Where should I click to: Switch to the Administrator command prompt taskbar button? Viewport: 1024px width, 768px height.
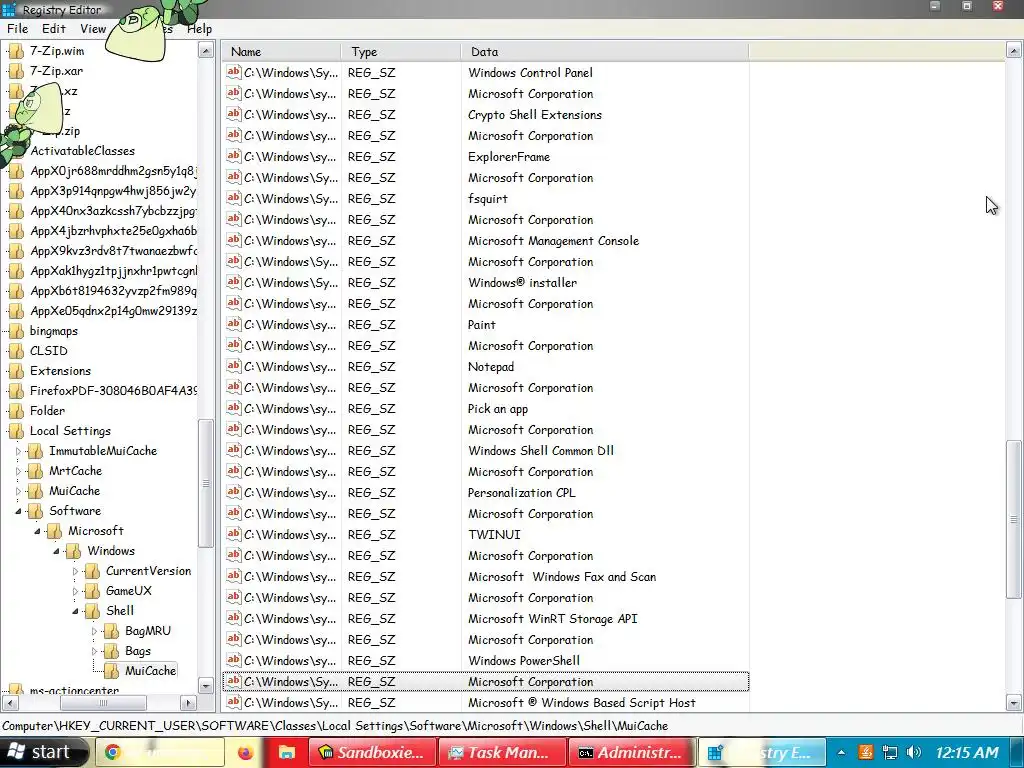[x=630, y=752]
